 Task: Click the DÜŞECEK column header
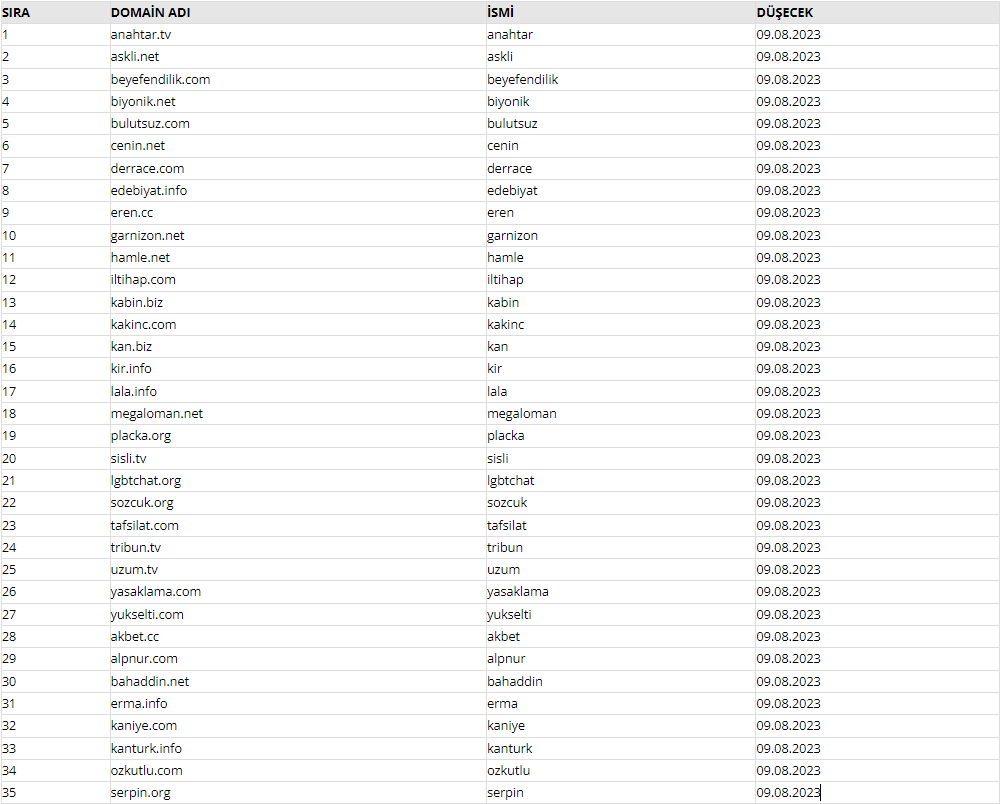(785, 13)
